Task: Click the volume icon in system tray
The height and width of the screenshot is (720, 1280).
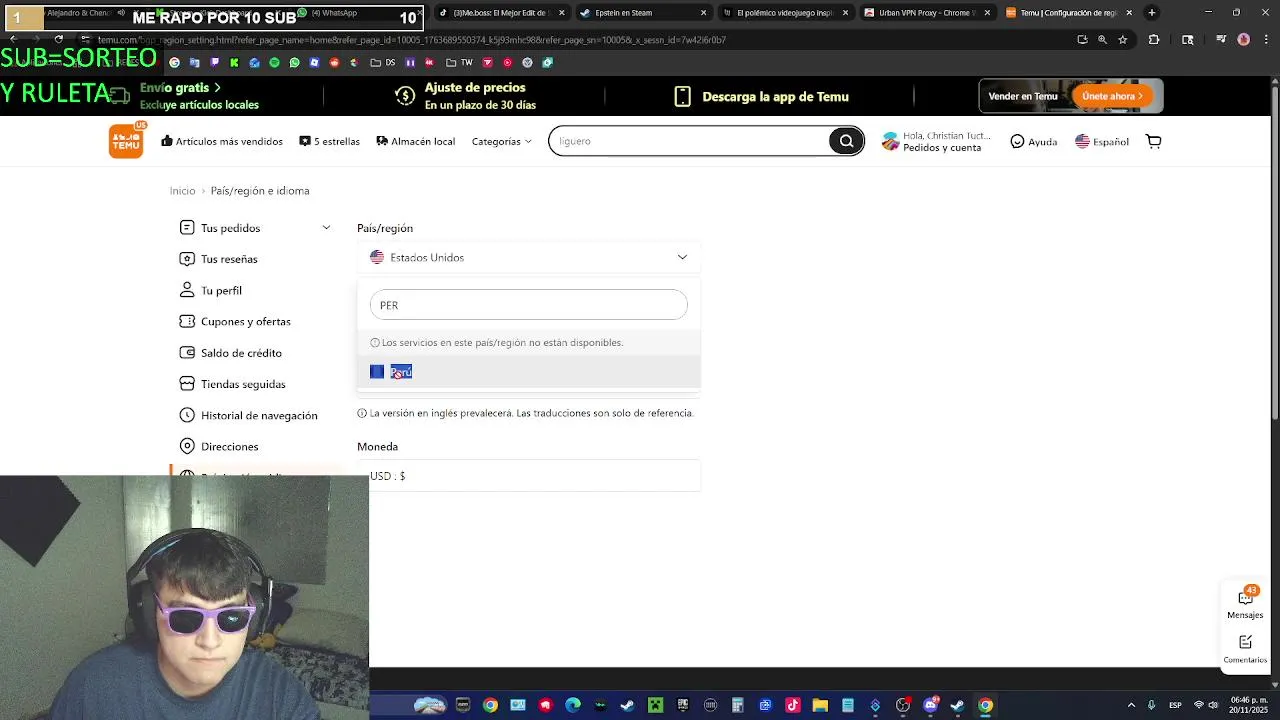Action: tap(1213, 705)
